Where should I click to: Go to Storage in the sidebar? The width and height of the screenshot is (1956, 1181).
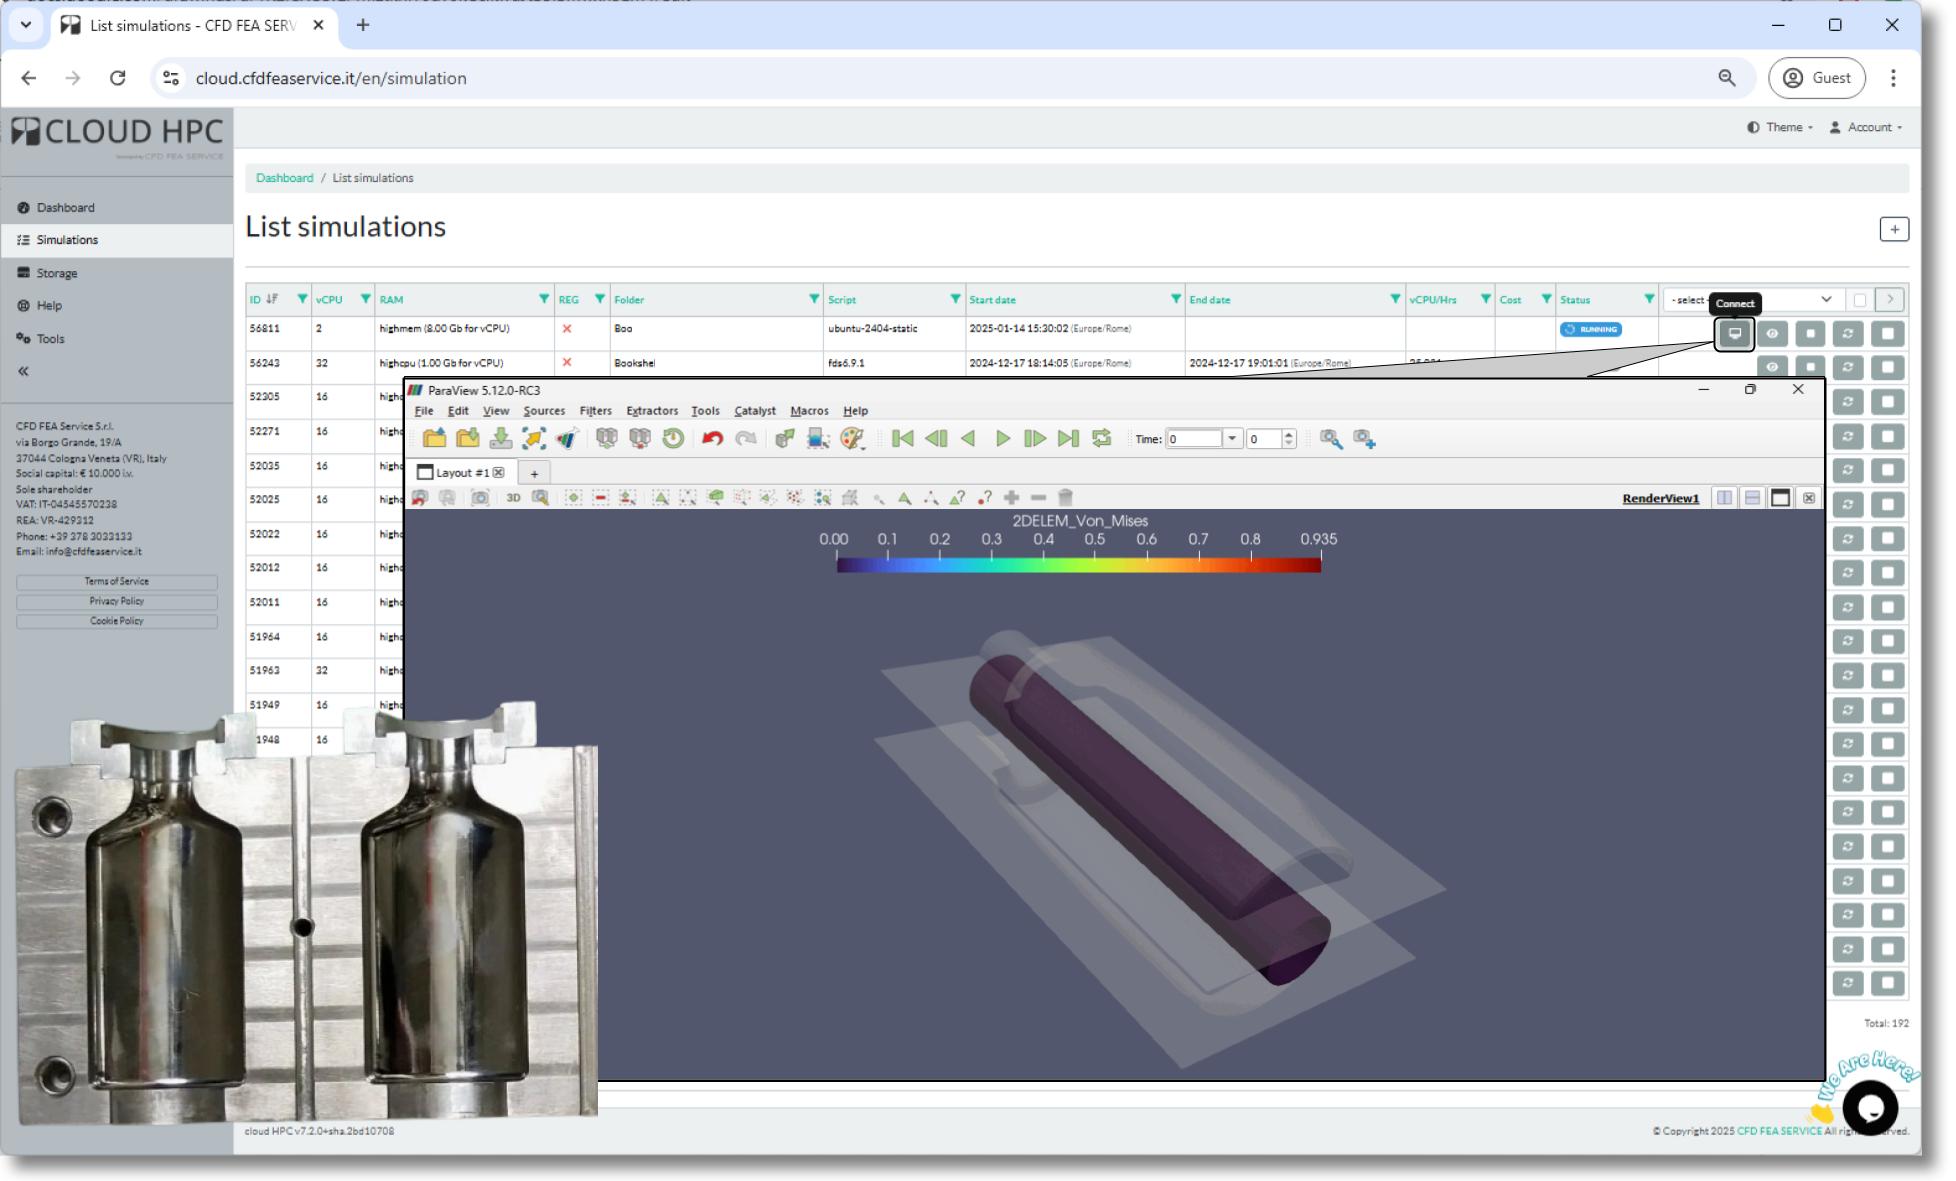[57, 273]
